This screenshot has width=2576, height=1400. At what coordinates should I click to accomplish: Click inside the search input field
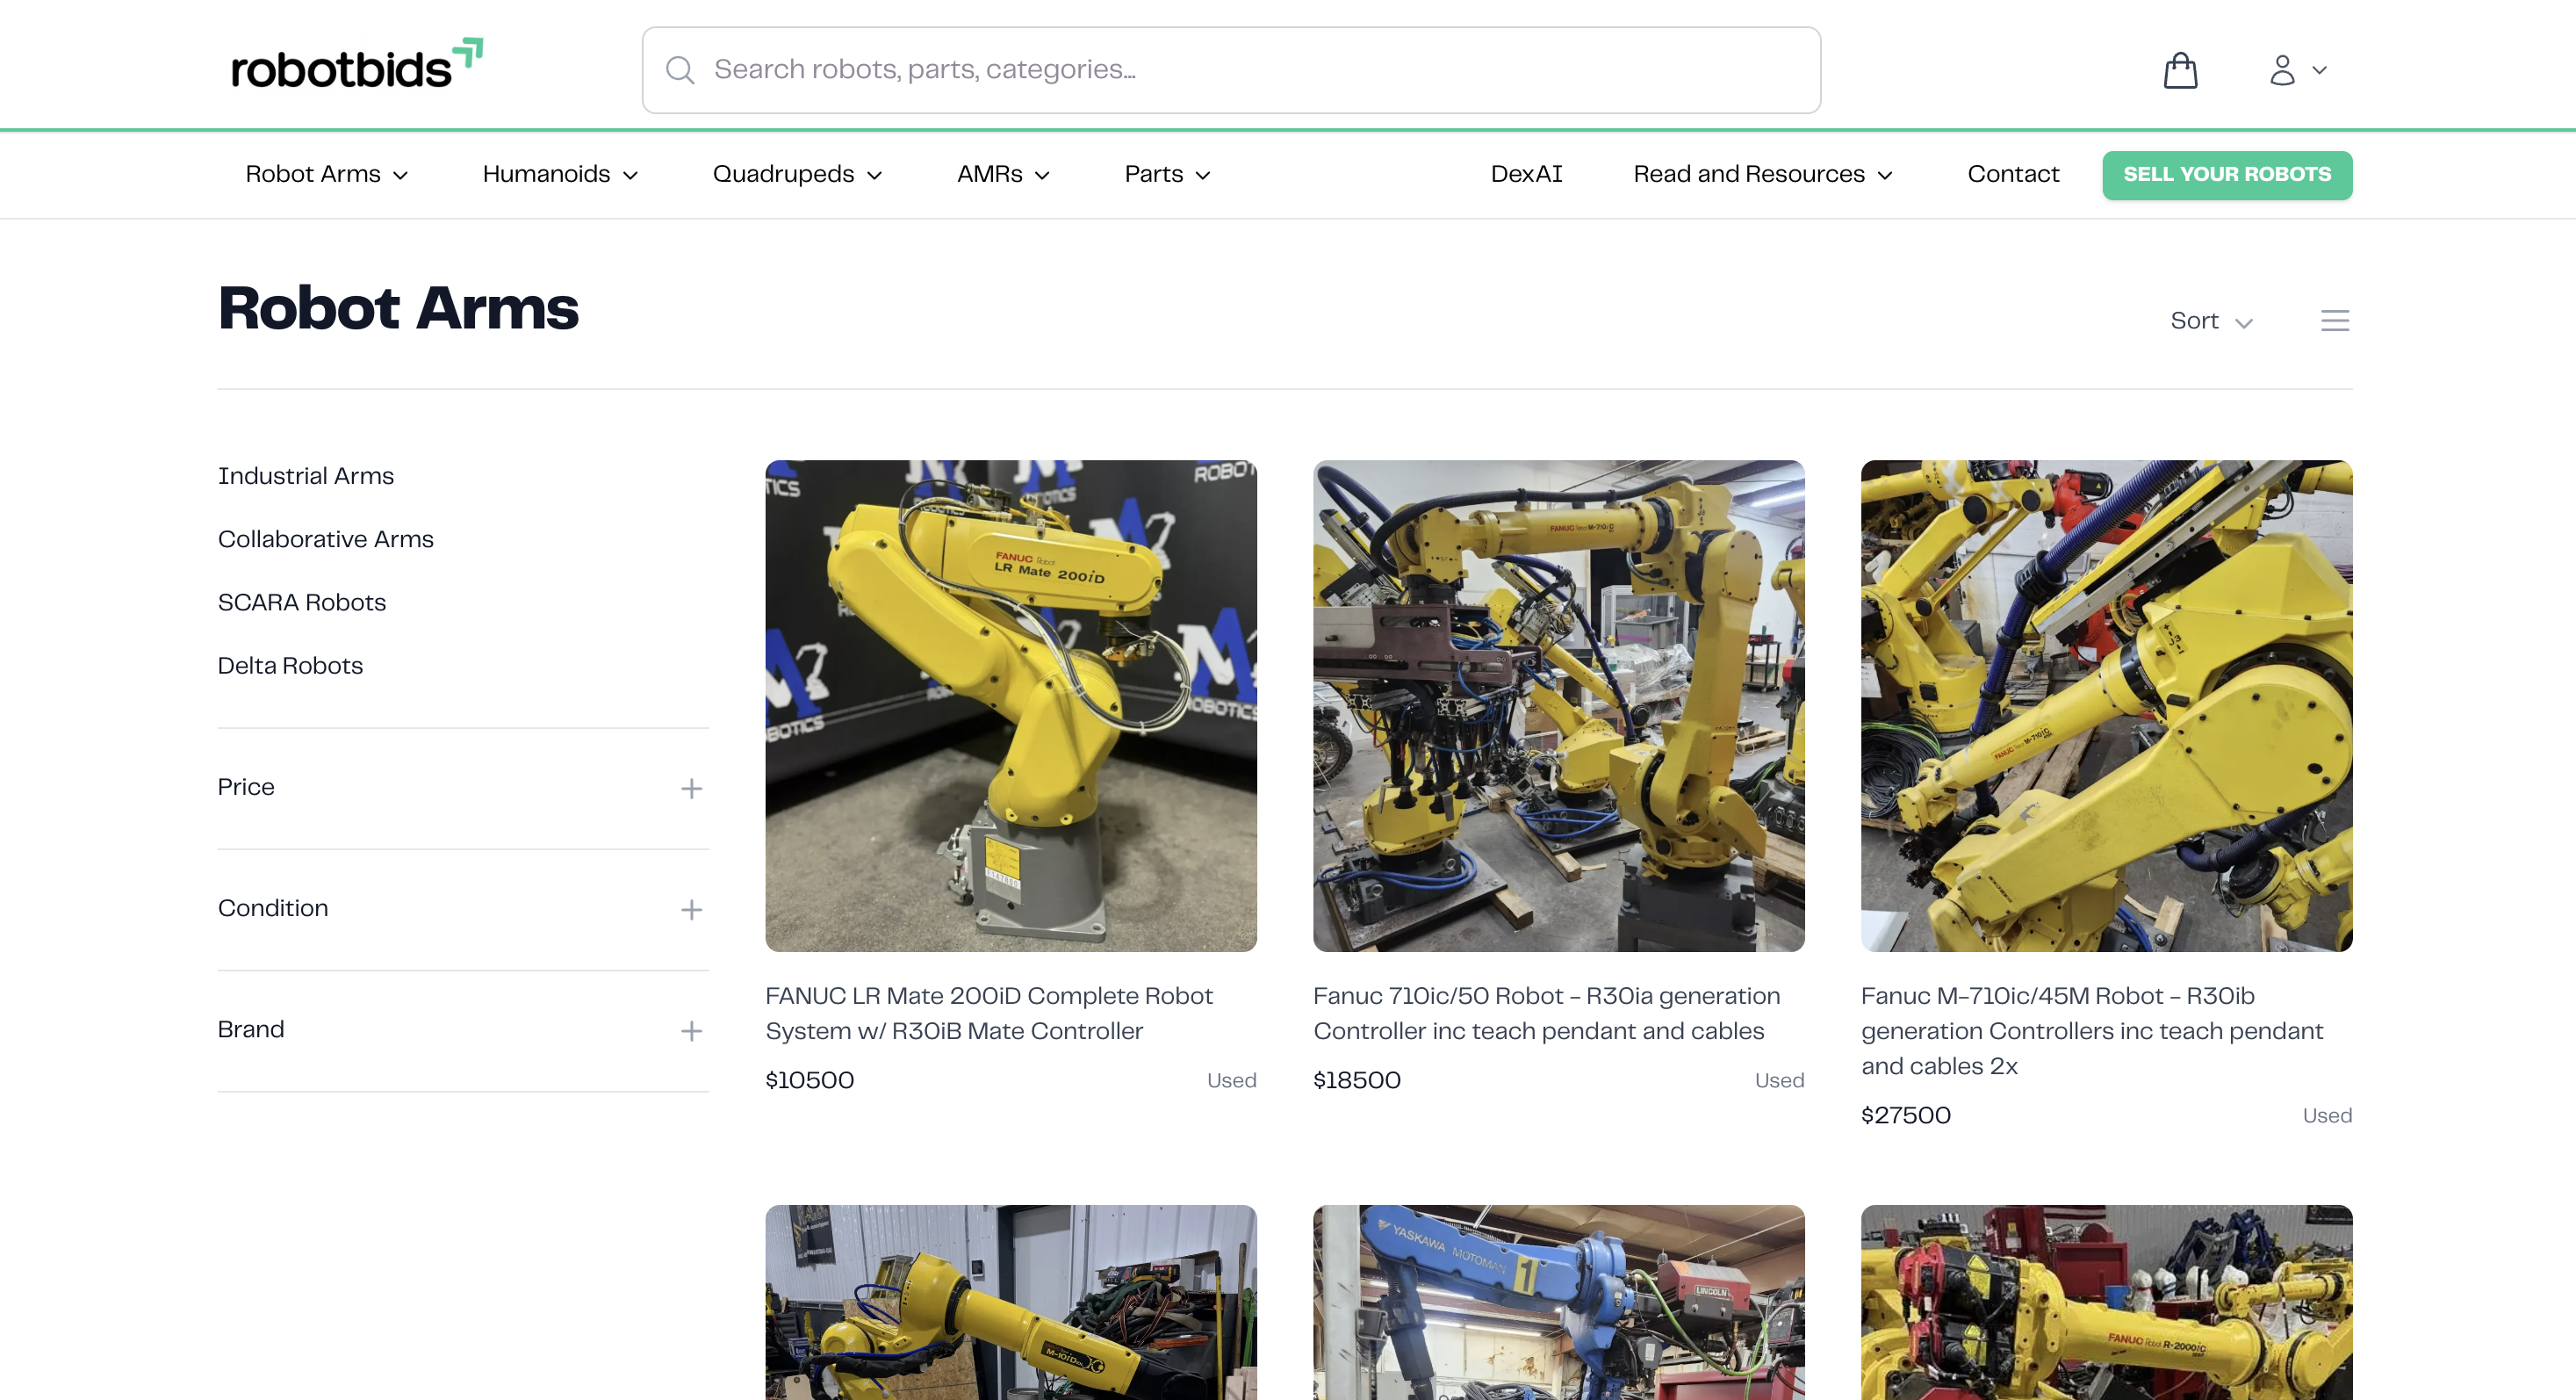click(x=1100, y=69)
